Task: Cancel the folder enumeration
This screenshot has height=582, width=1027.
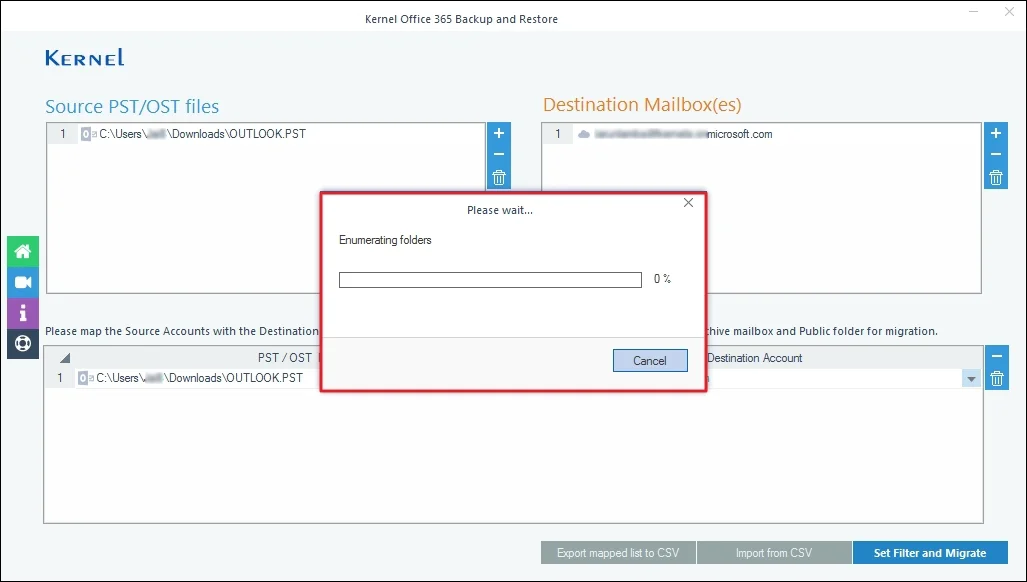Action: click(649, 361)
